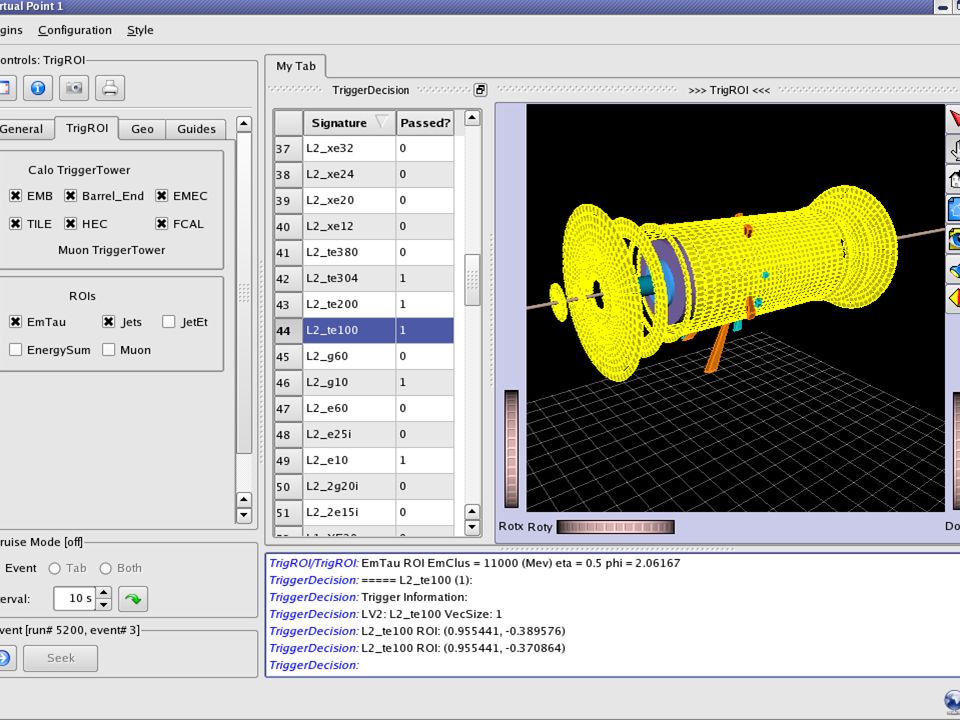Uncheck the EMB calo trigger tower checkbox
The width and height of the screenshot is (960, 720).
click(x=16, y=196)
